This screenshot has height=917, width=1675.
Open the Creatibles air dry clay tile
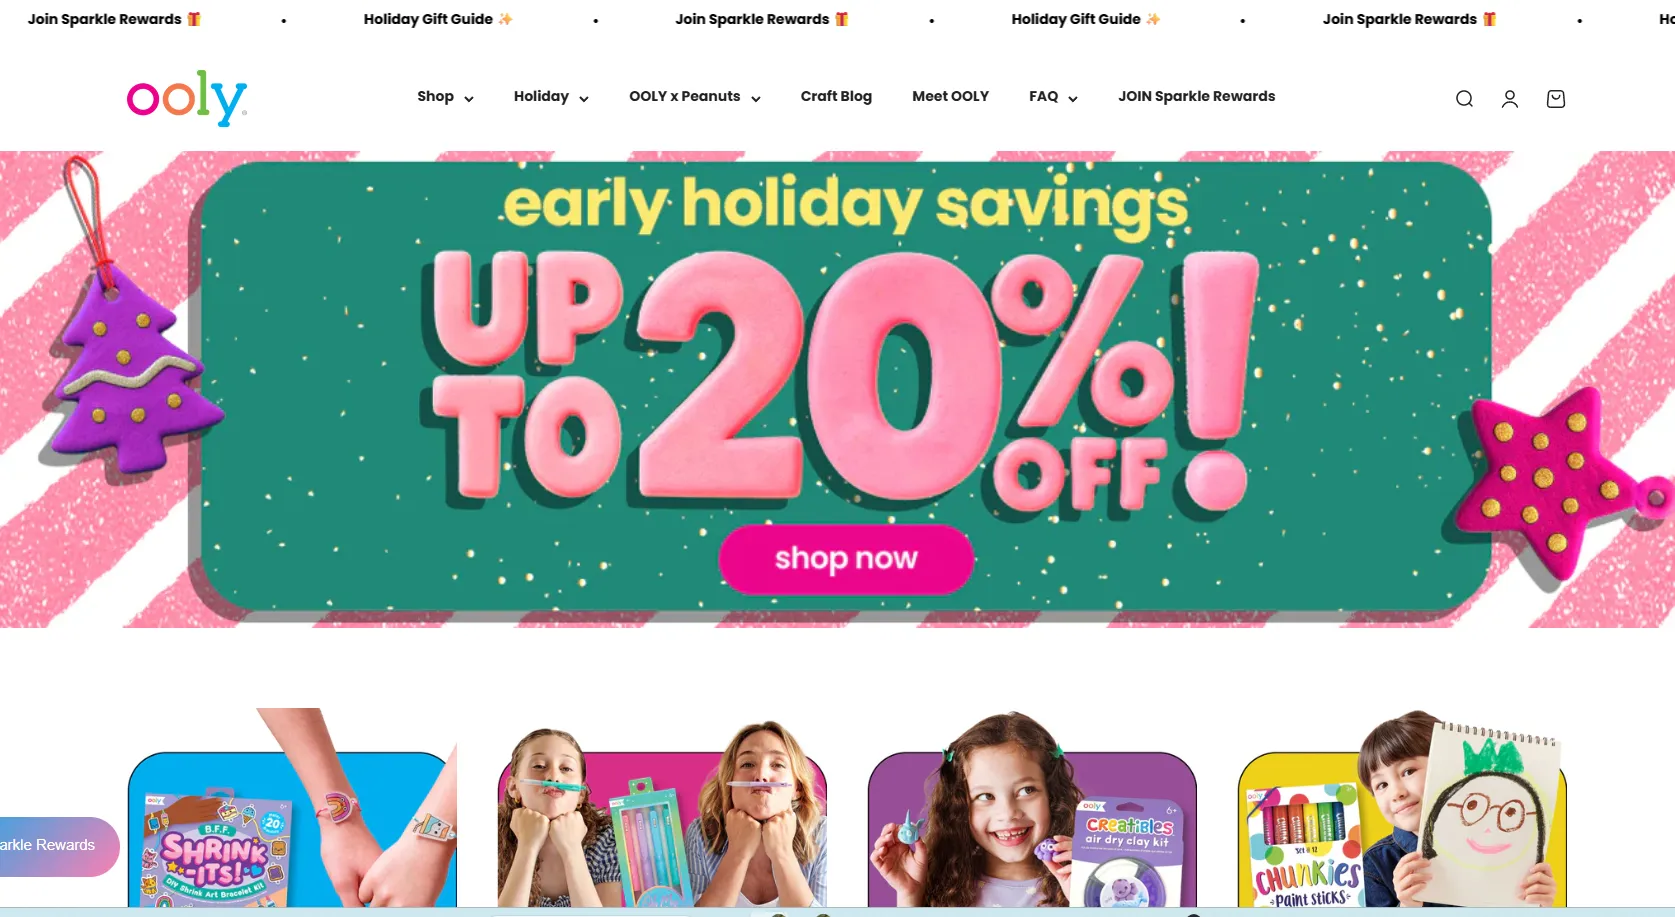coord(1032,810)
